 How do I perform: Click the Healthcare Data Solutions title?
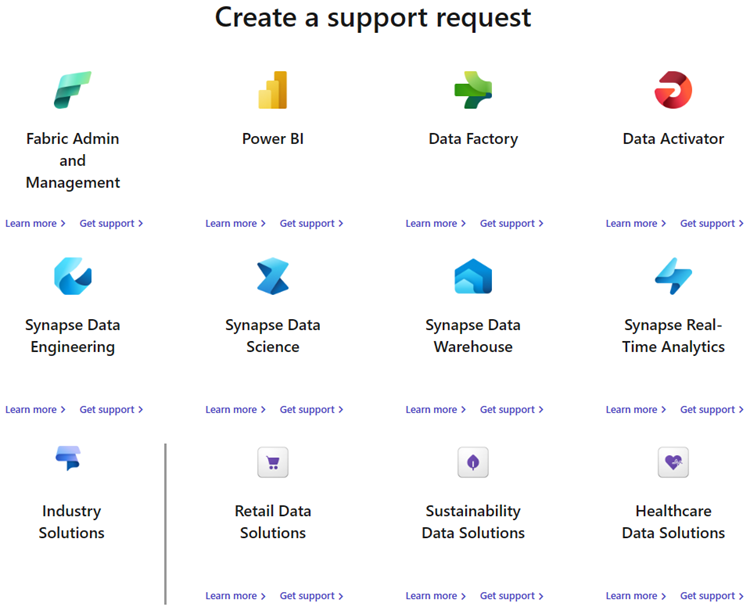pos(673,522)
